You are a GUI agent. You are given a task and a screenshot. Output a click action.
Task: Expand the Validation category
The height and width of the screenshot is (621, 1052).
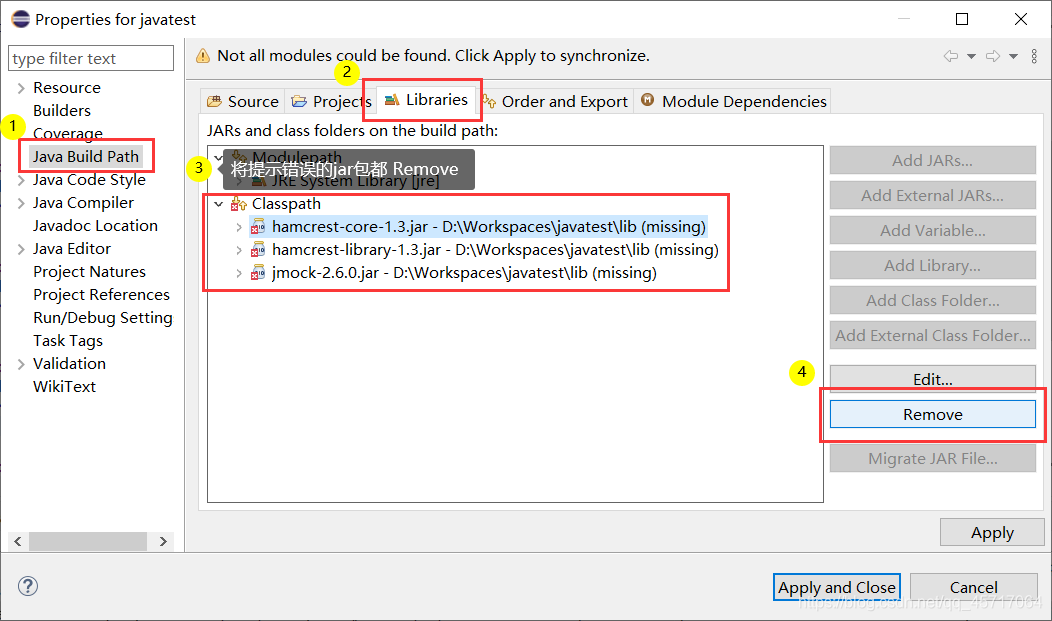pos(21,364)
